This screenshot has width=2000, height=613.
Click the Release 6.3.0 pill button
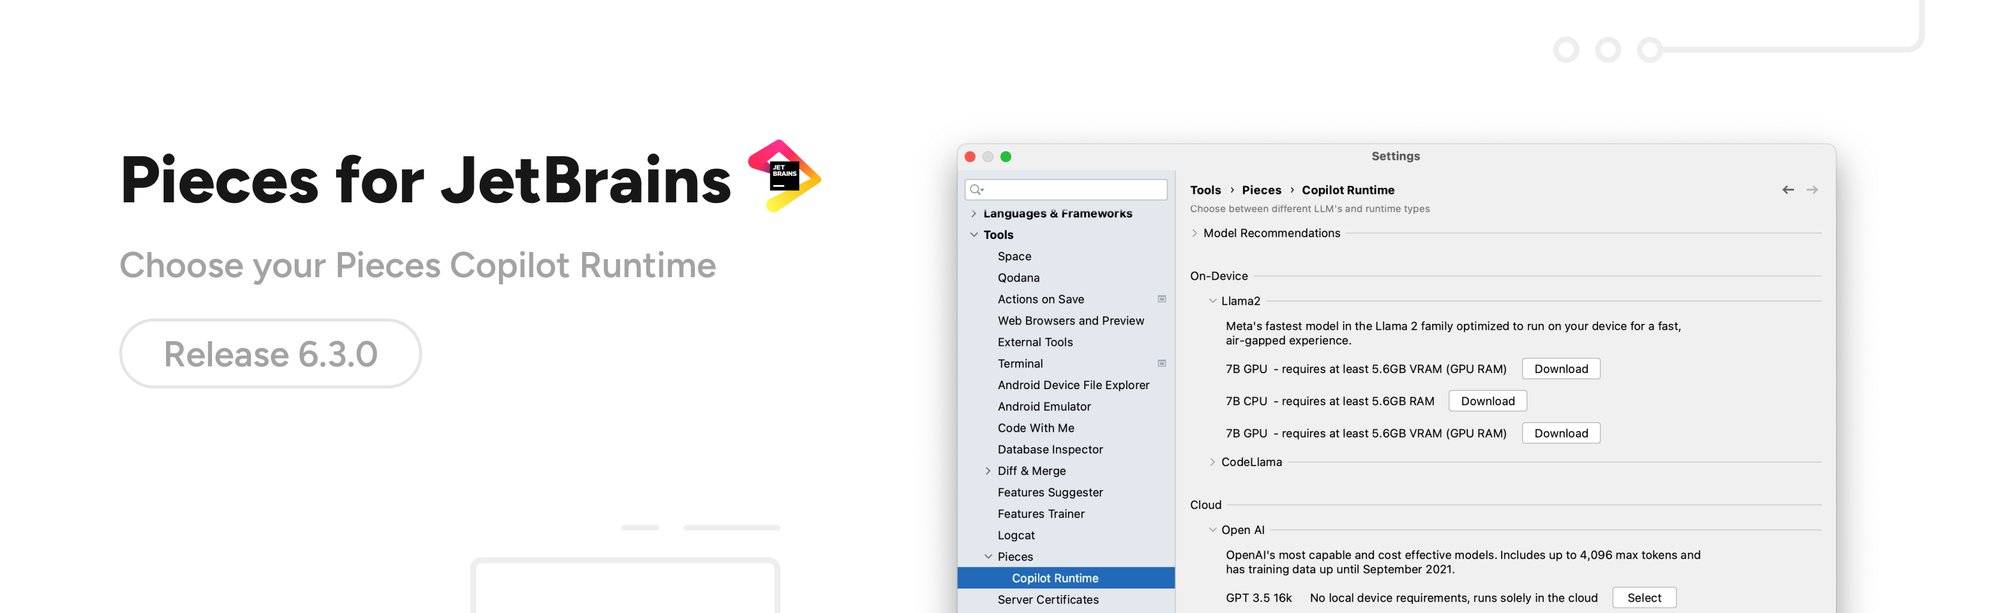[270, 354]
